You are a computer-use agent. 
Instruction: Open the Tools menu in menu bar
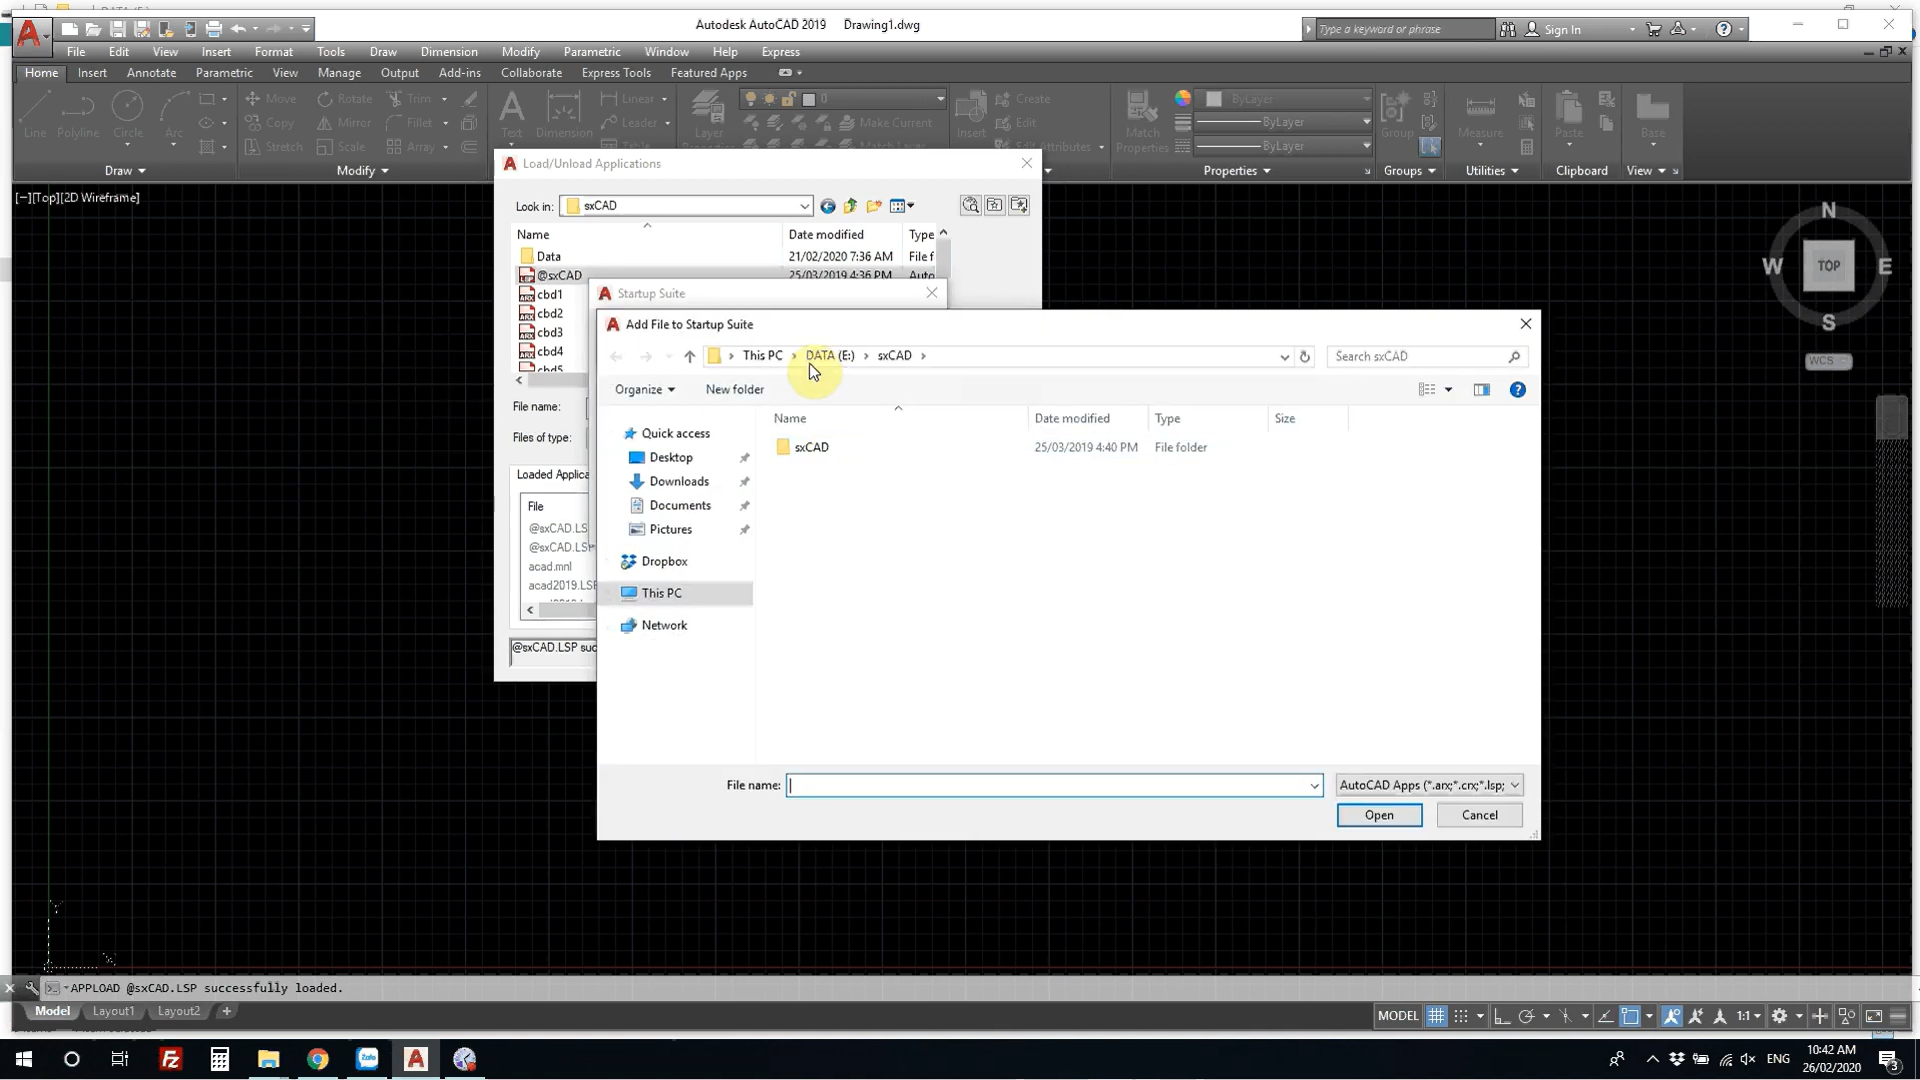point(331,52)
